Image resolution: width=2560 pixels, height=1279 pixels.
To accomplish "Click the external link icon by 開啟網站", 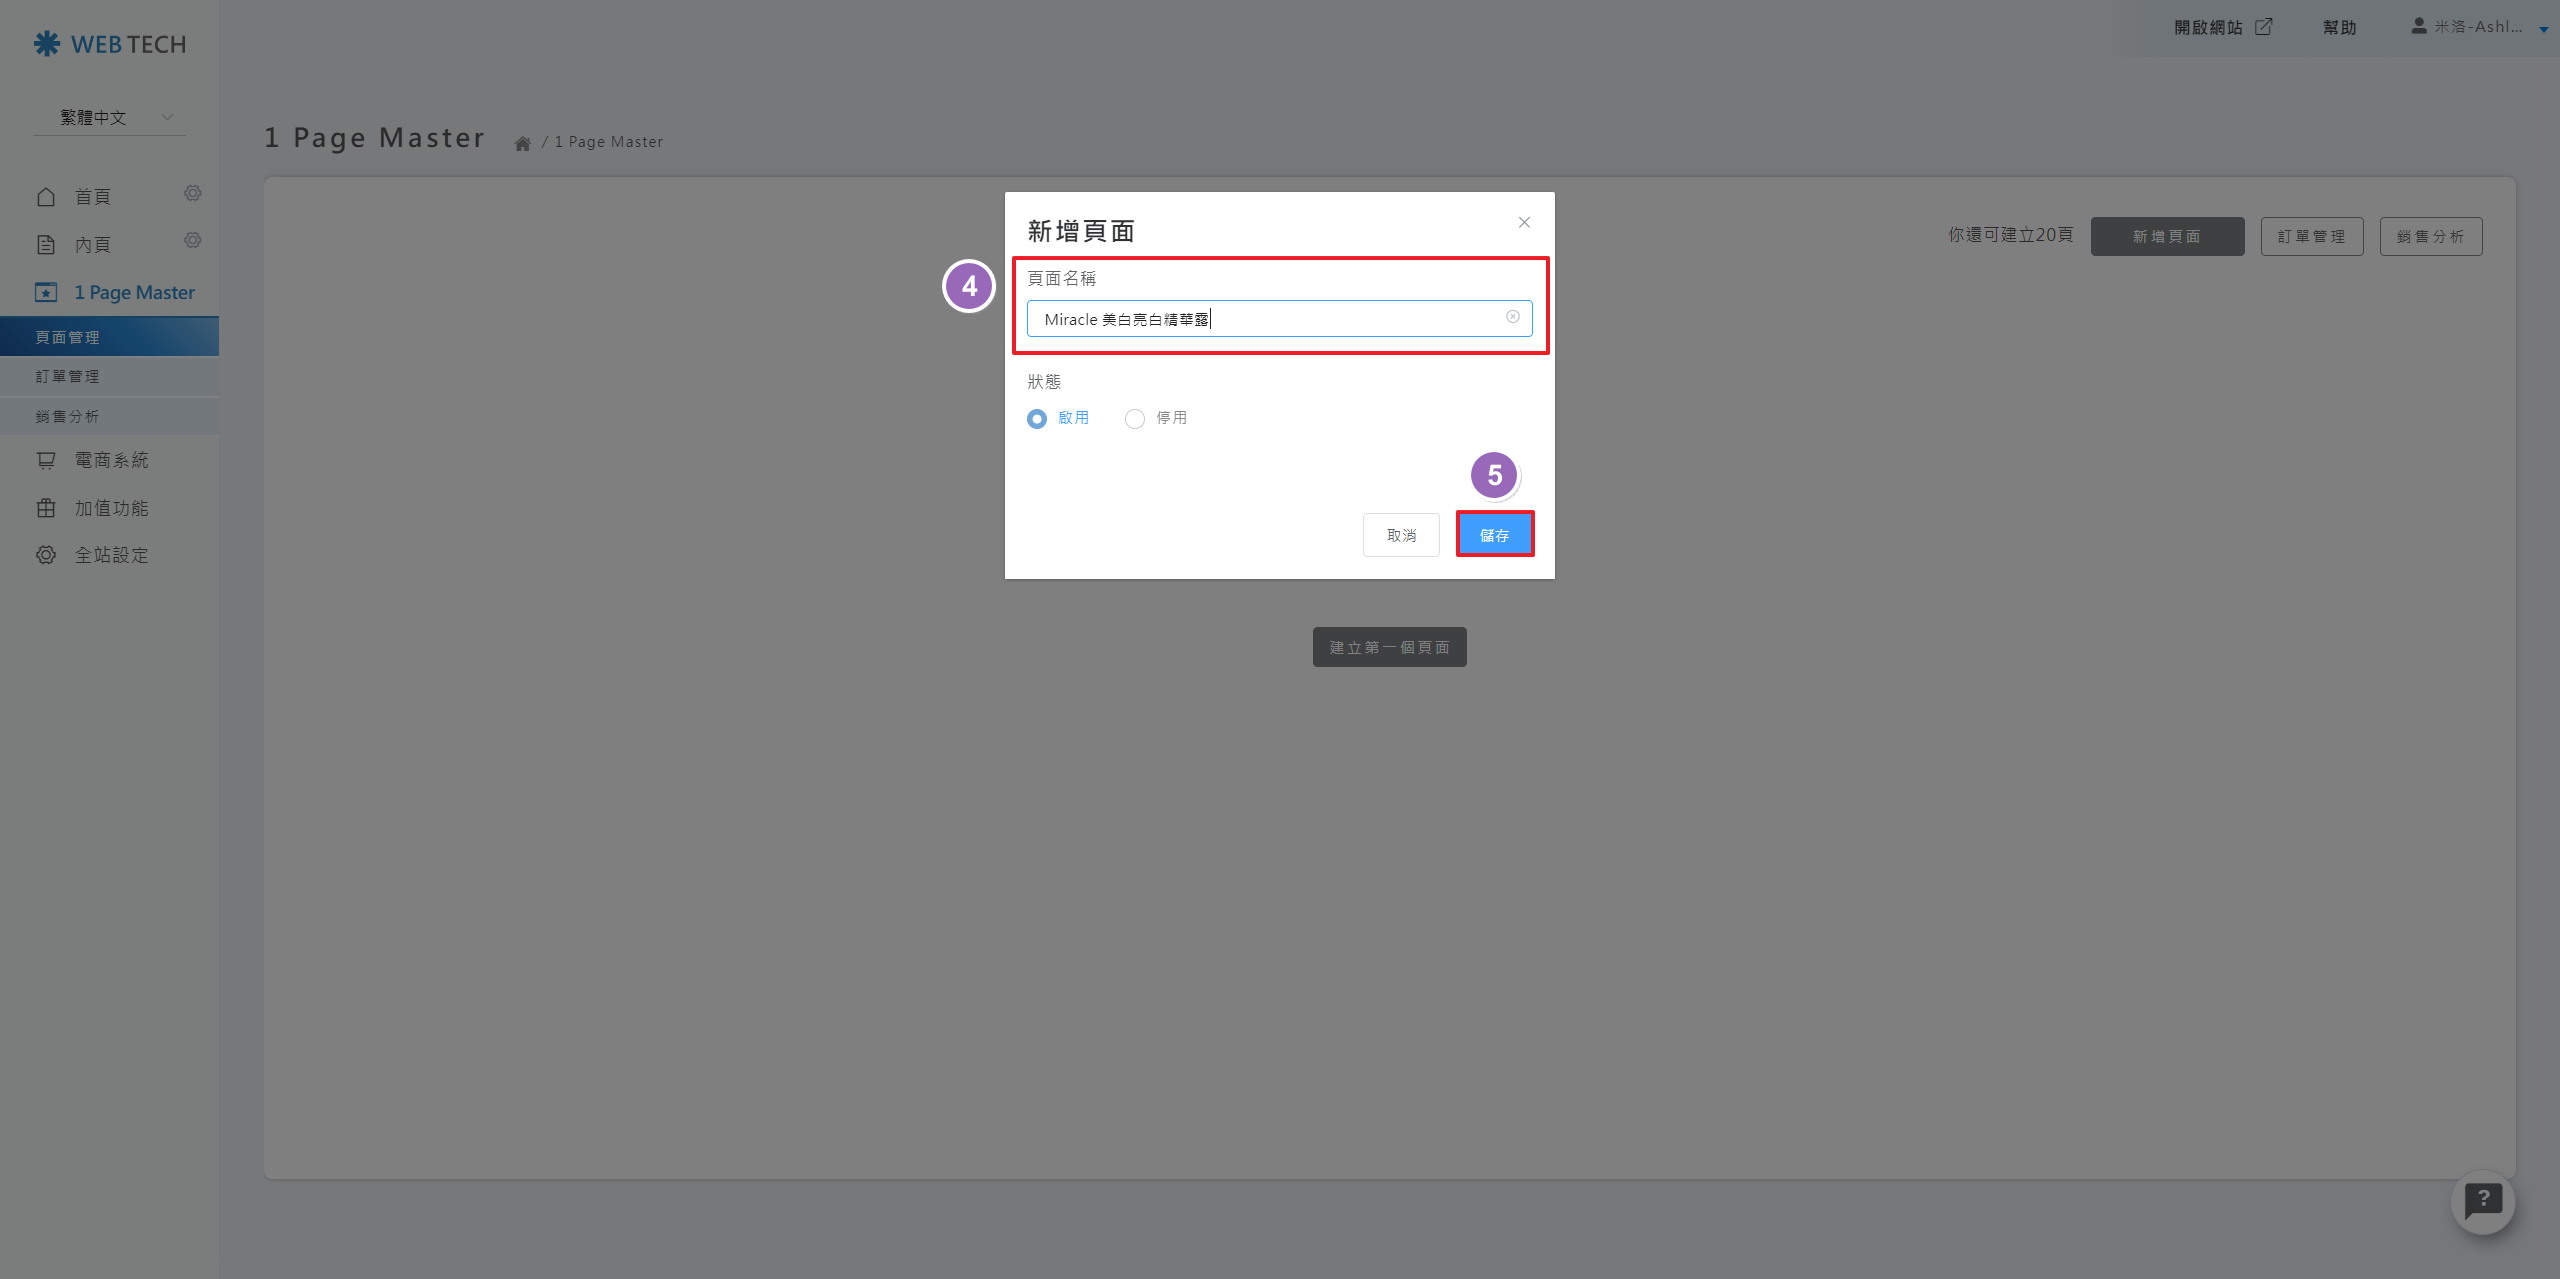I will click(x=2264, y=27).
